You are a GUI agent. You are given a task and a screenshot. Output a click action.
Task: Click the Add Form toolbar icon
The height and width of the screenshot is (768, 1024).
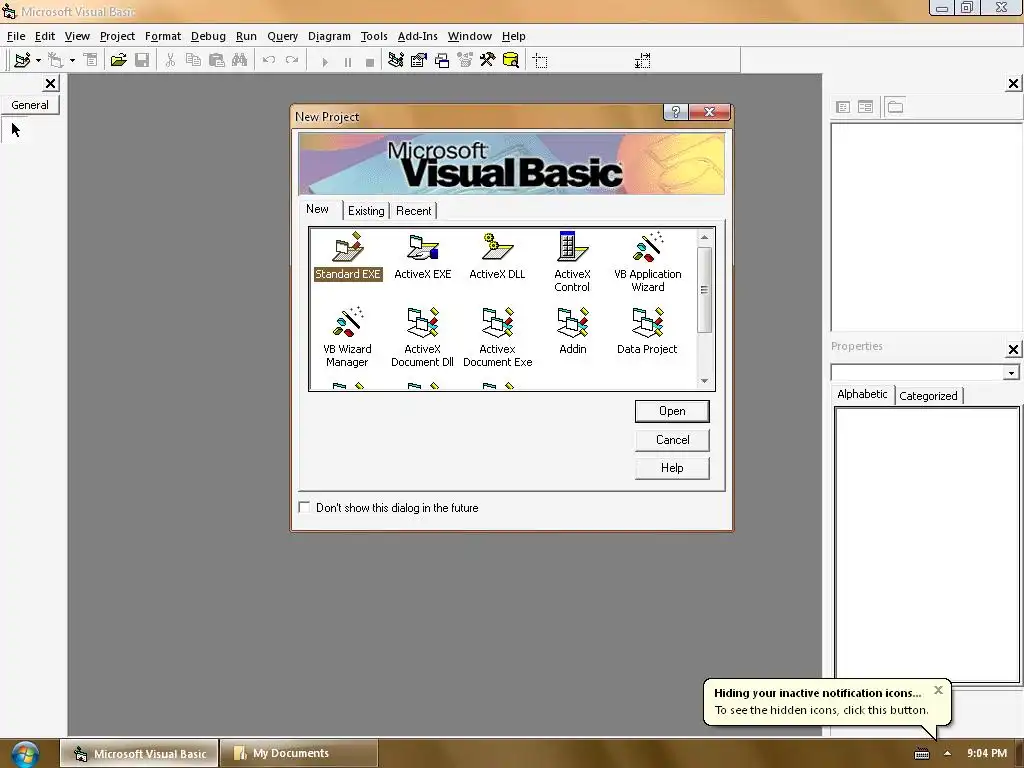tap(56, 61)
